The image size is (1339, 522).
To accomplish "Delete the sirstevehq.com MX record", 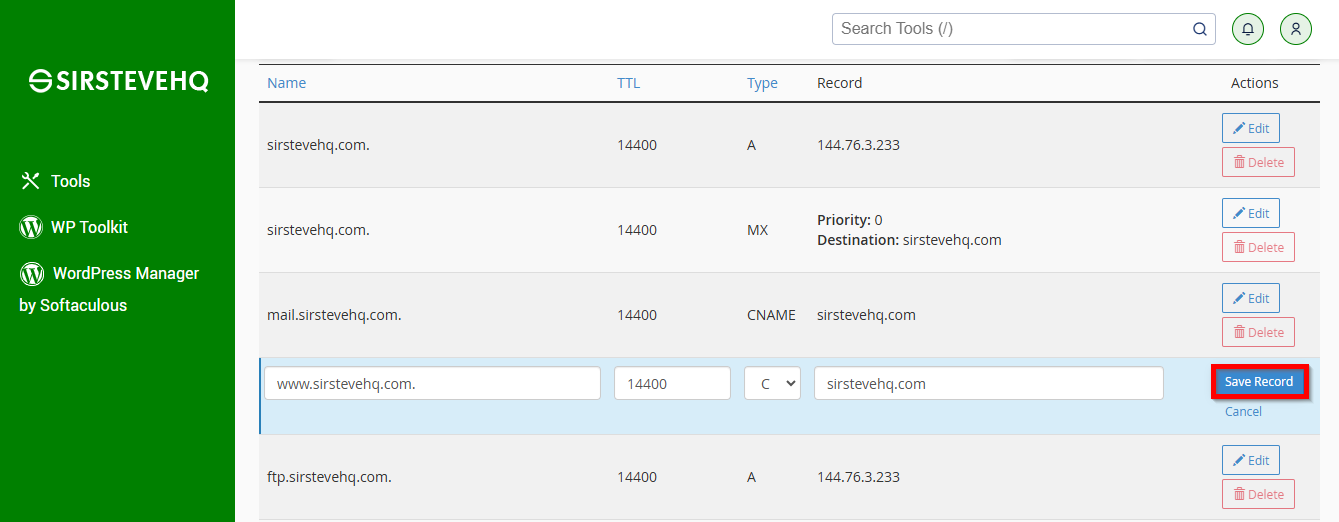I will [x=1258, y=247].
